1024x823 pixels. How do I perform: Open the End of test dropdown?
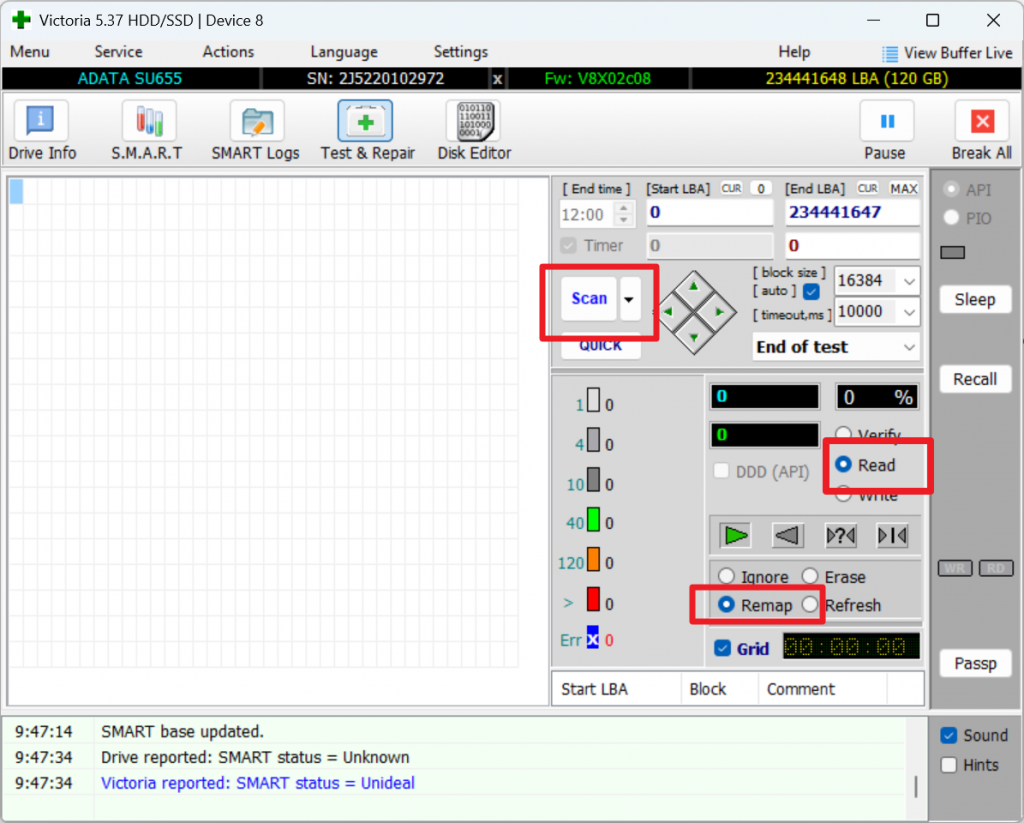pos(836,347)
